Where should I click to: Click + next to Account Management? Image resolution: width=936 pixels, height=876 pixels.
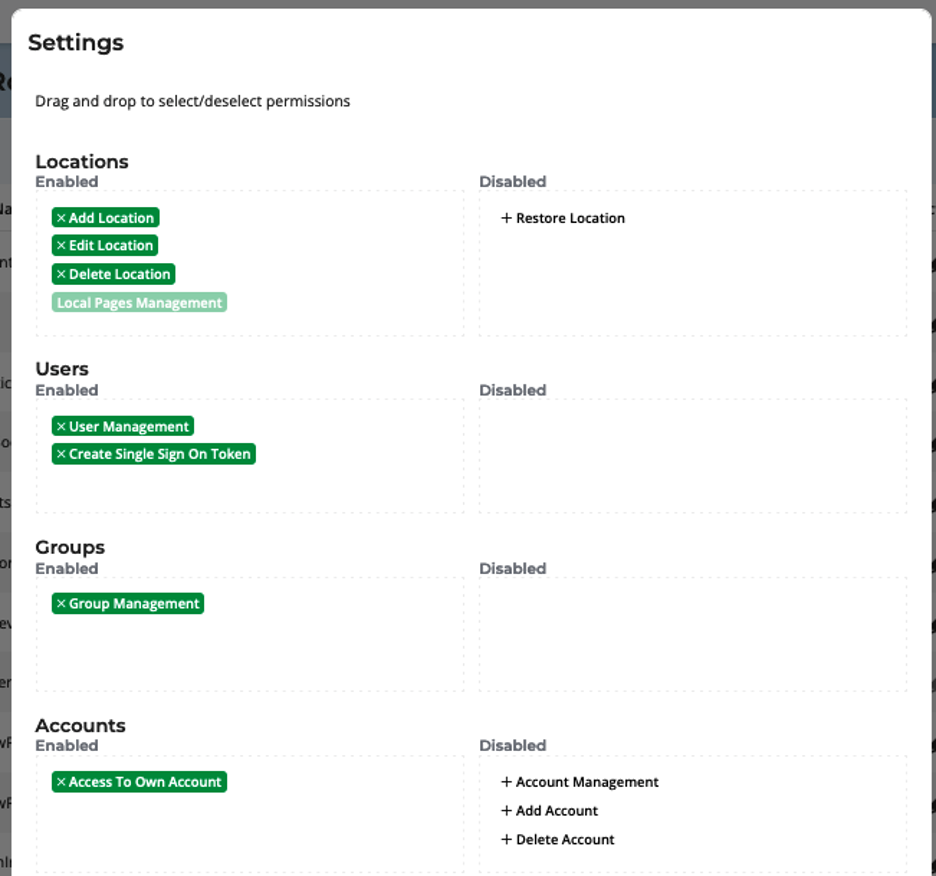[x=505, y=782]
